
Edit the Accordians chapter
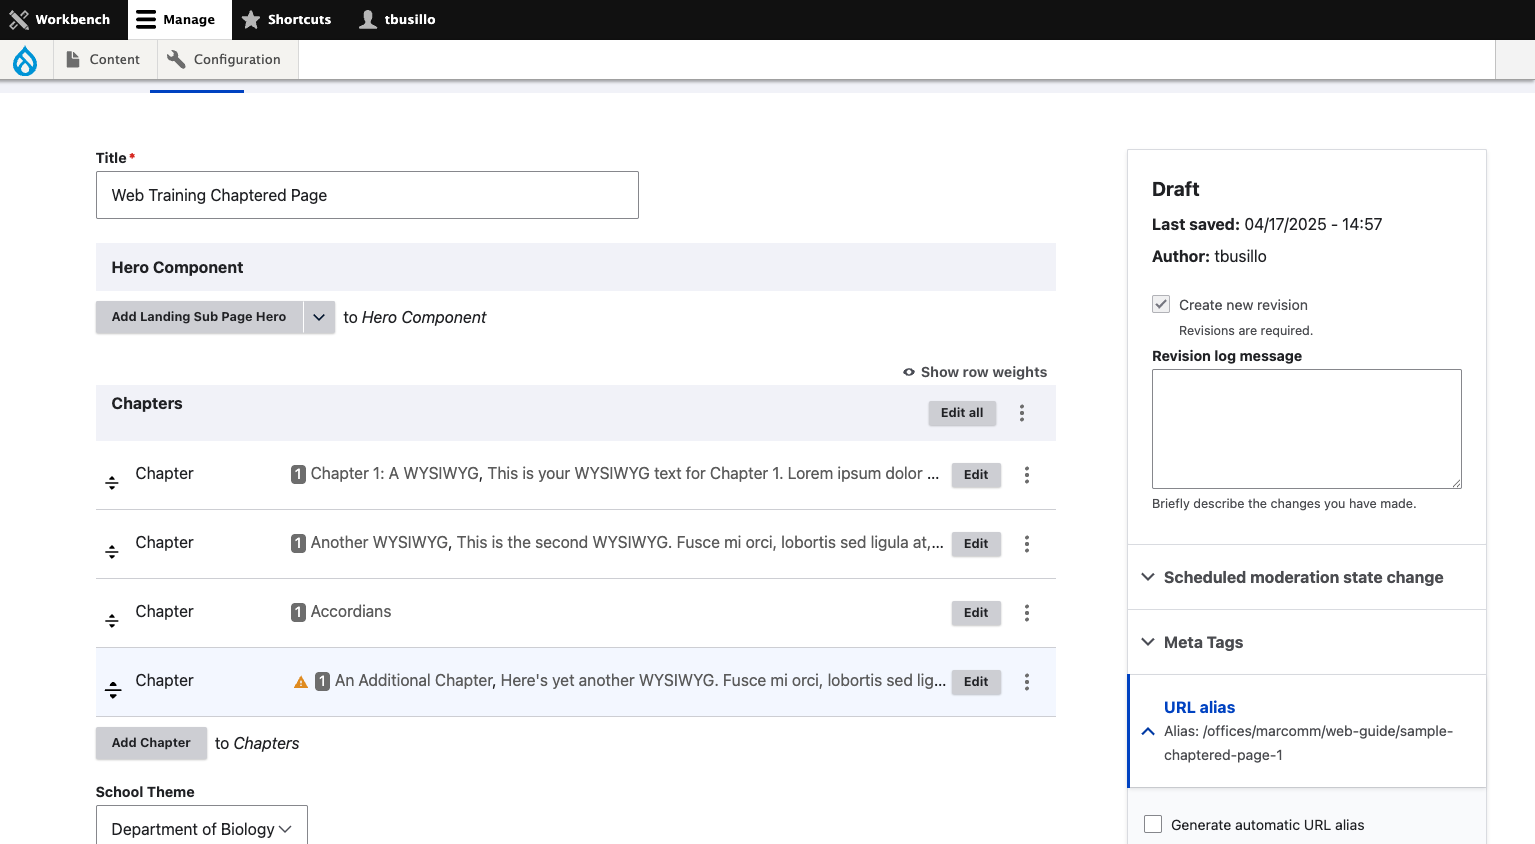[976, 613]
